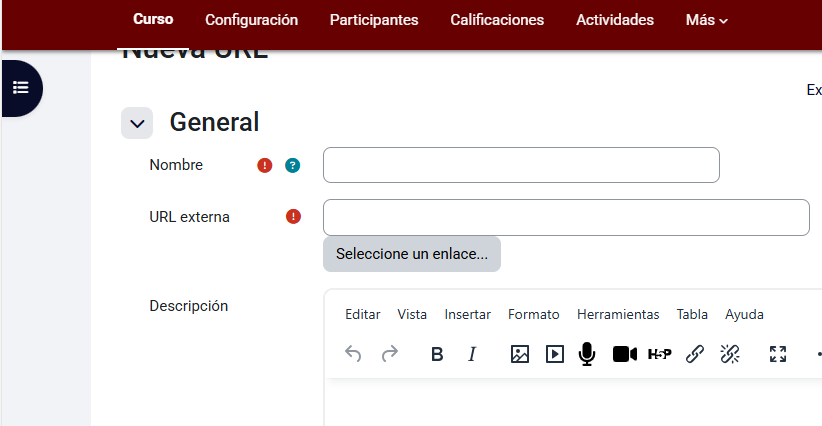Image resolution: width=822 pixels, height=426 pixels.
Task: Collapse the General section chevron
Action: tap(137, 123)
